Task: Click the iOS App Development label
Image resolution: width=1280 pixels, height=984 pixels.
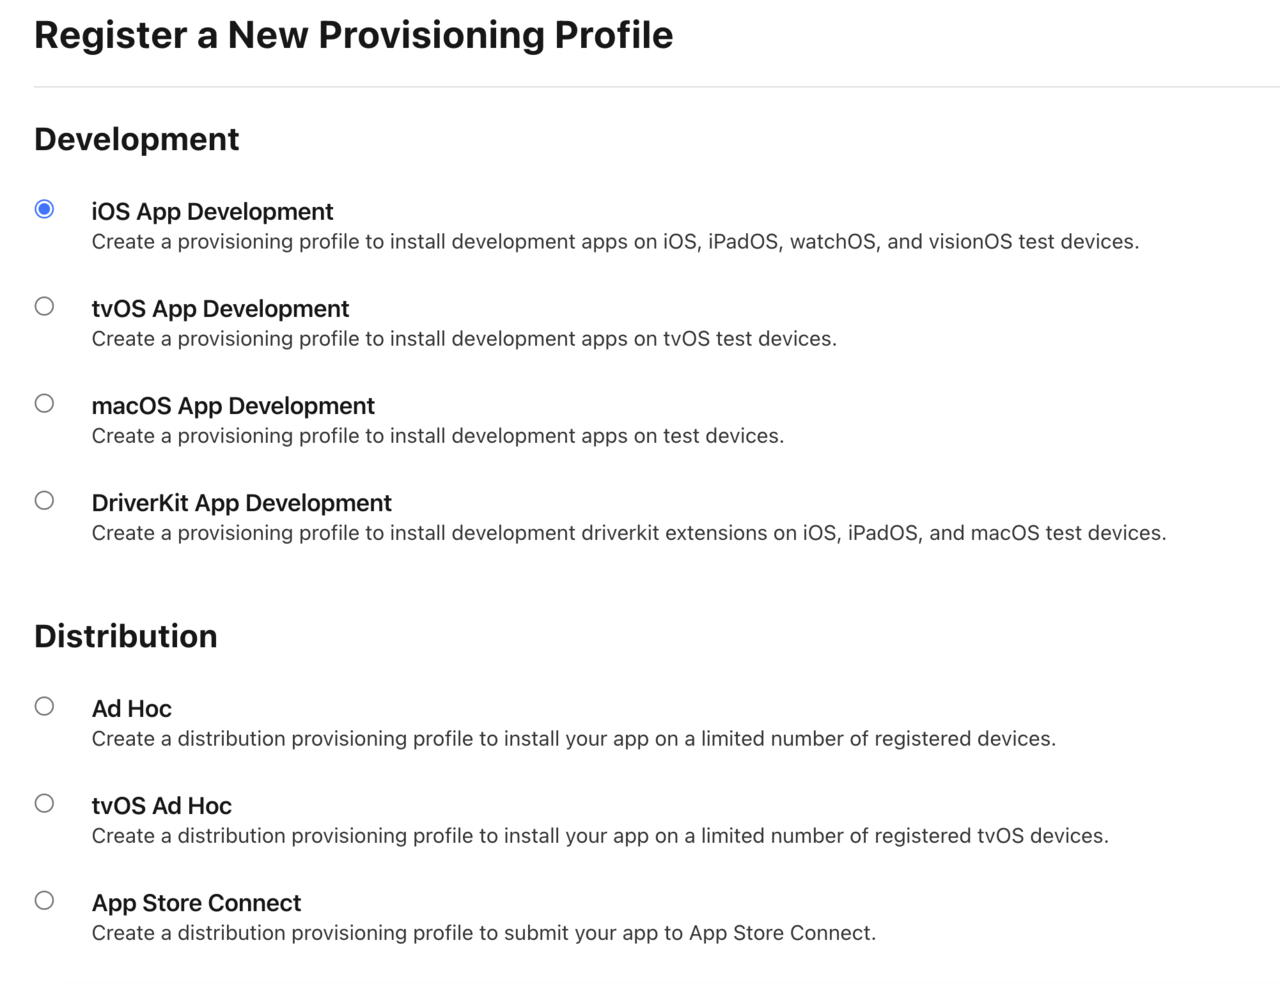Action: click(x=212, y=212)
